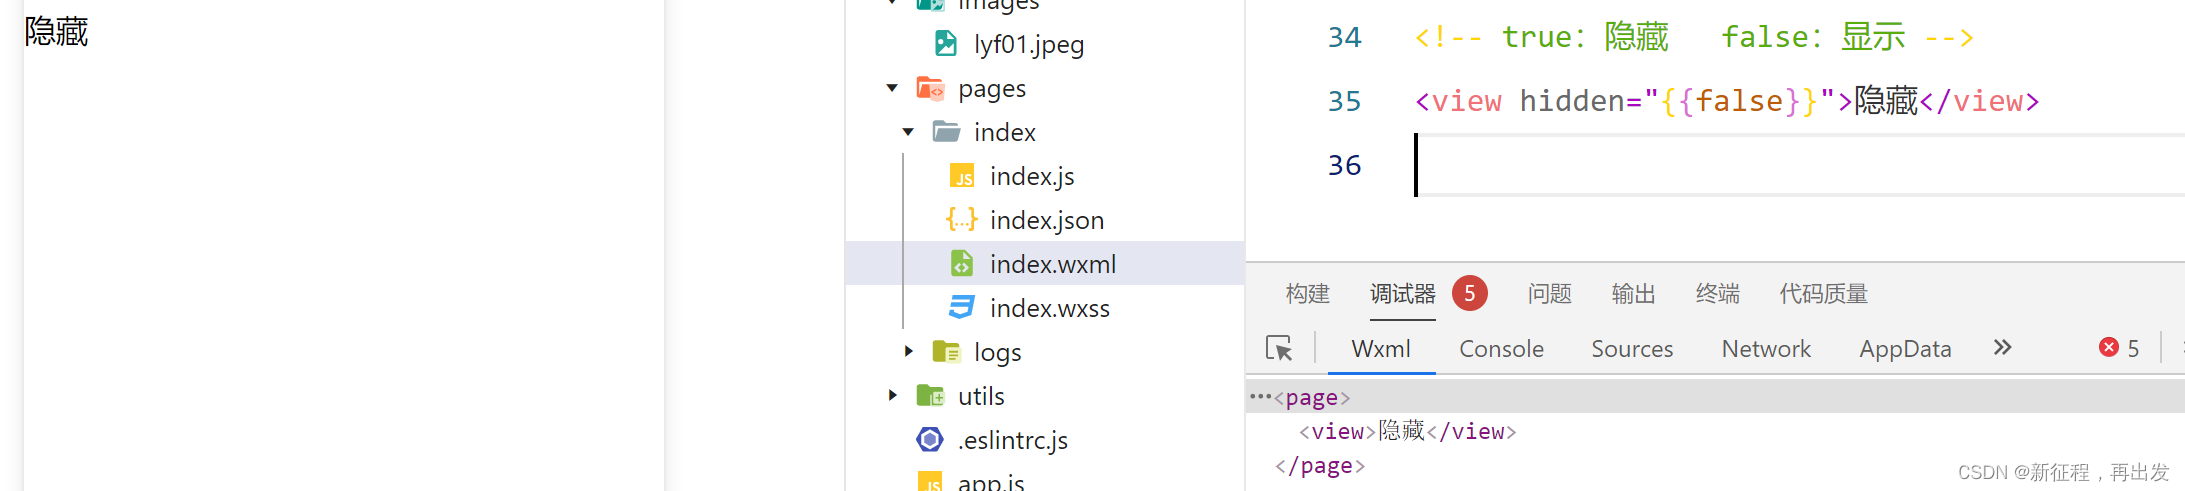Place cursor on empty line 36
Screen dimensions: 2185x491
1800,165
